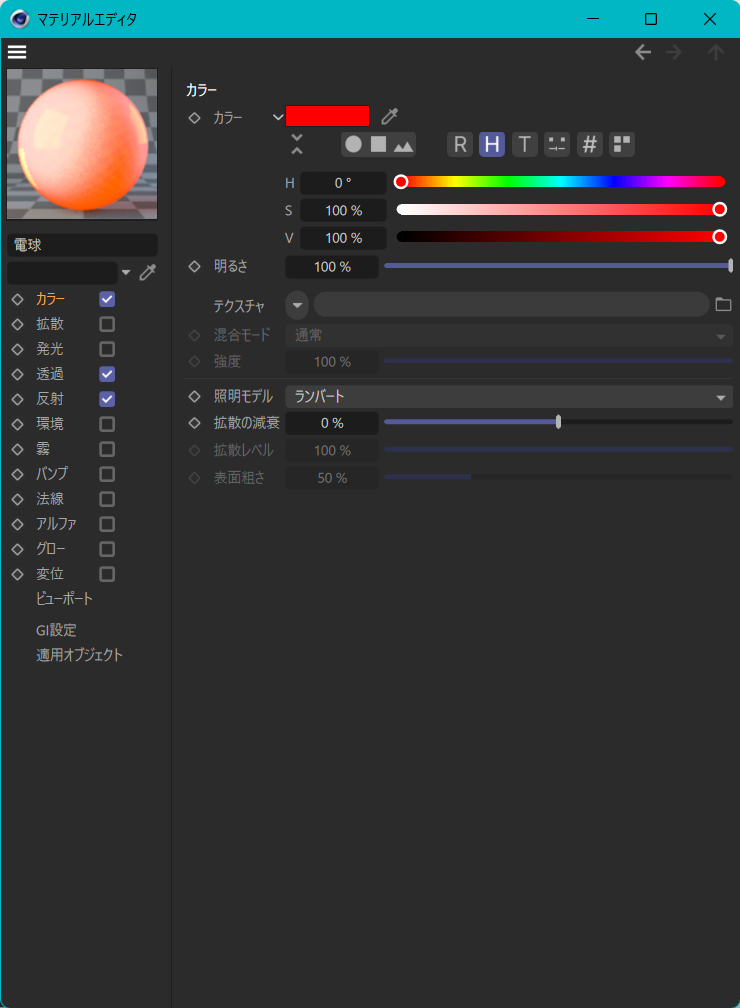The width and height of the screenshot is (740, 1008).
Task: Select the color wheel mode icon
Action: 353,144
